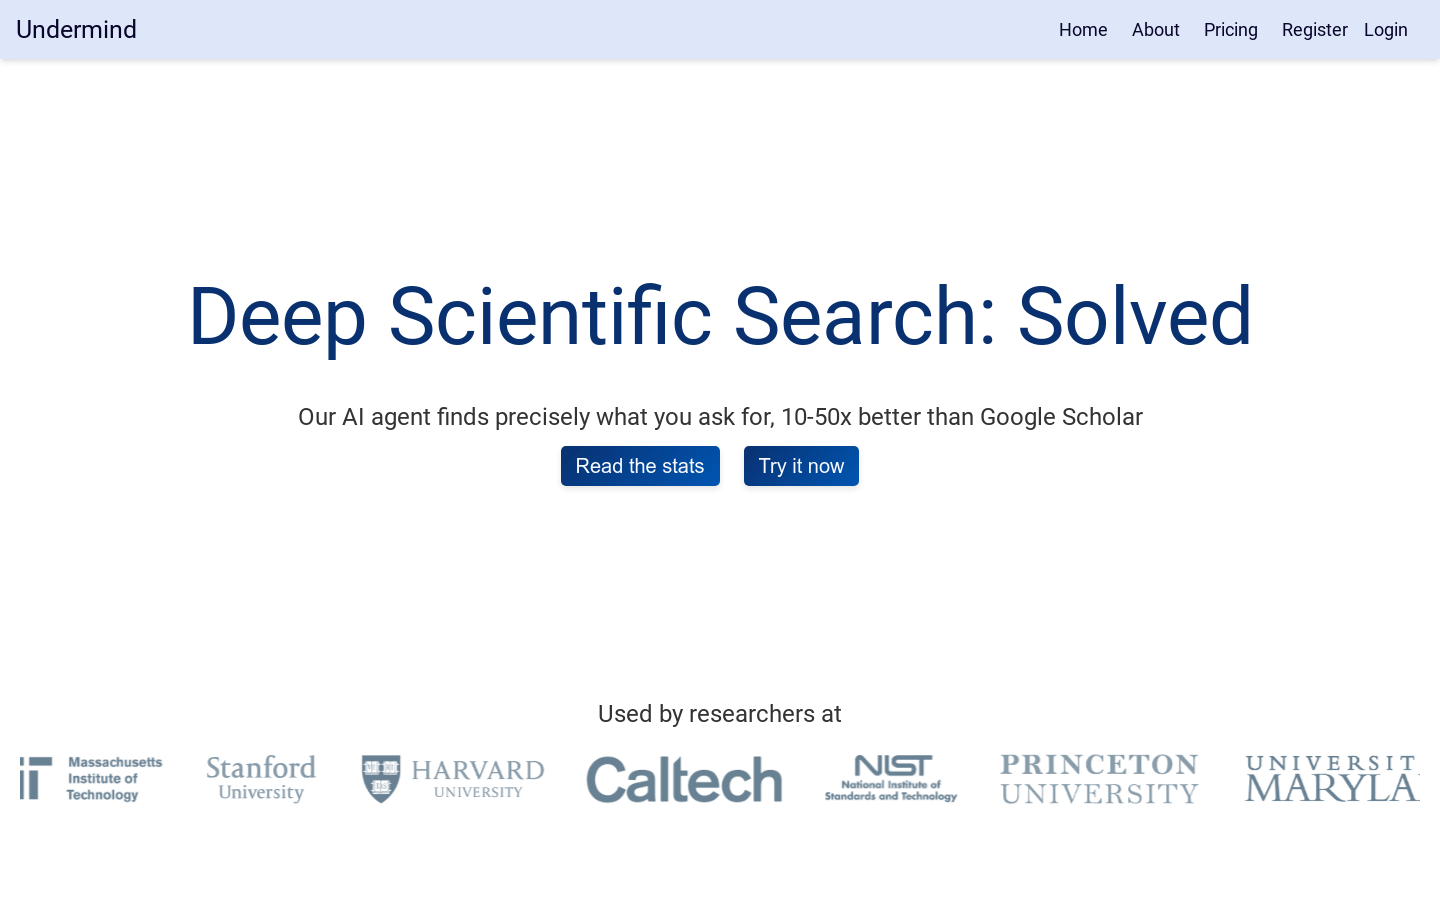Click the MIT logo

(x=91, y=779)
